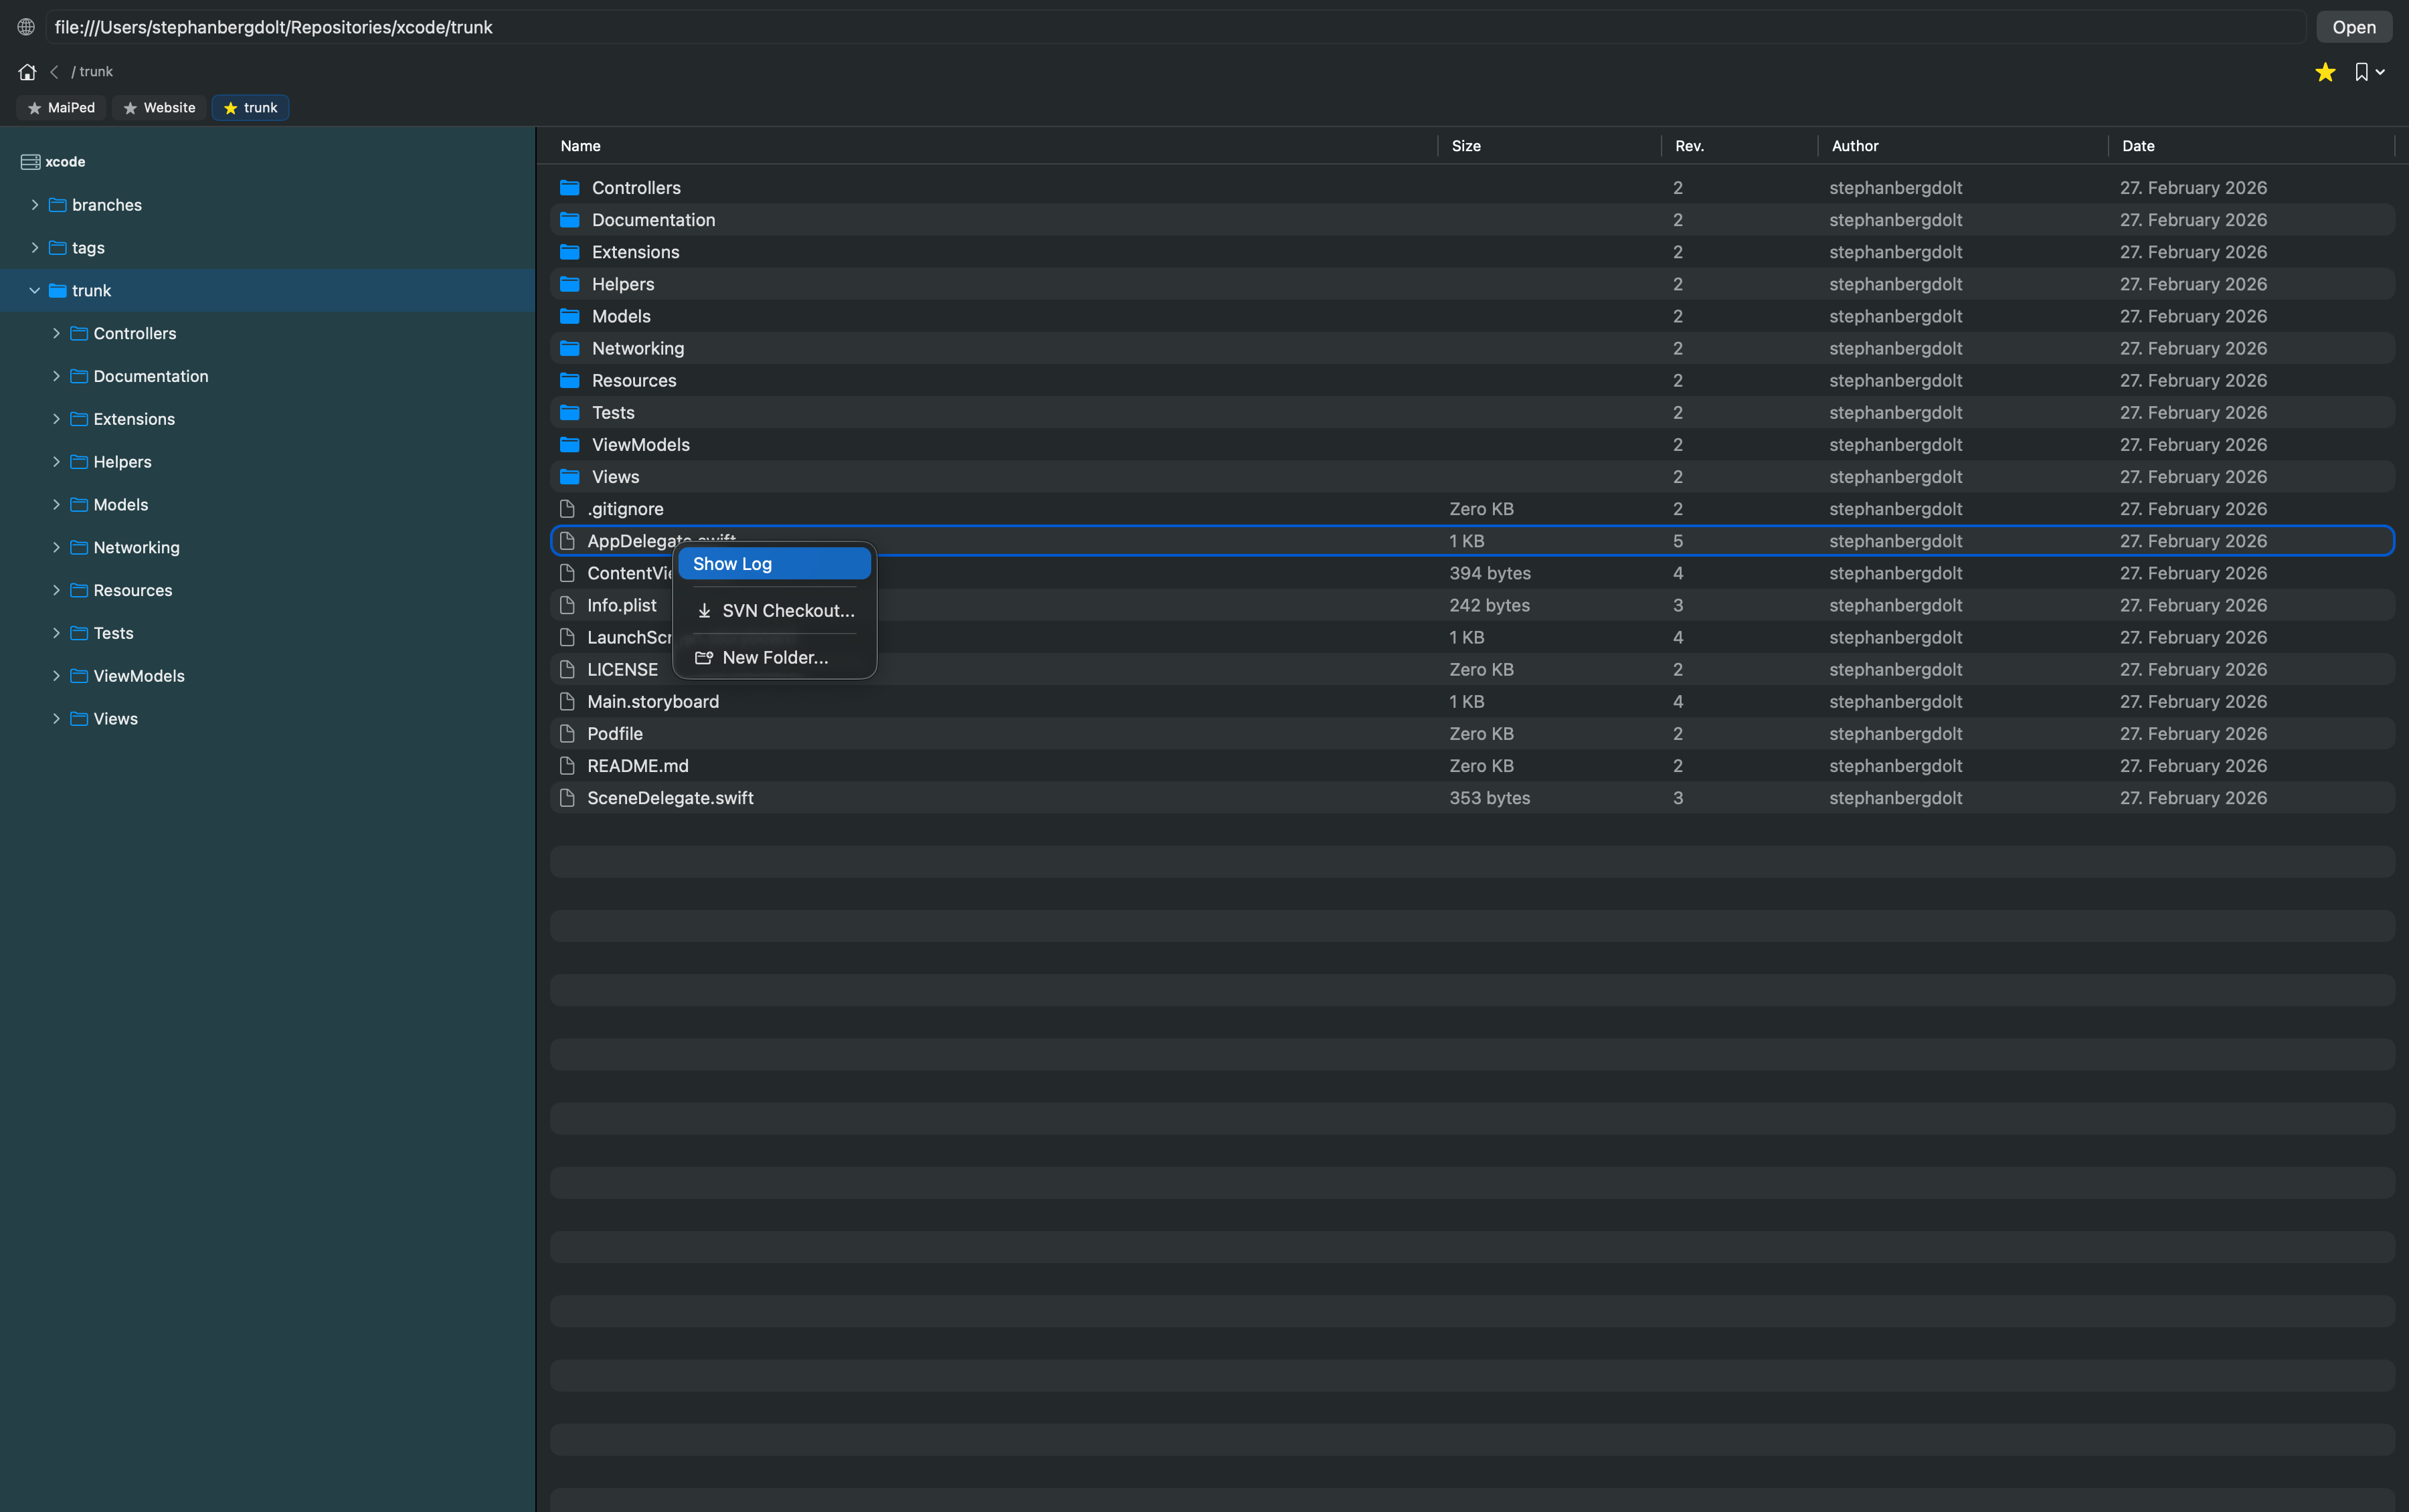Click the back navigation arrow

(53, 71)
